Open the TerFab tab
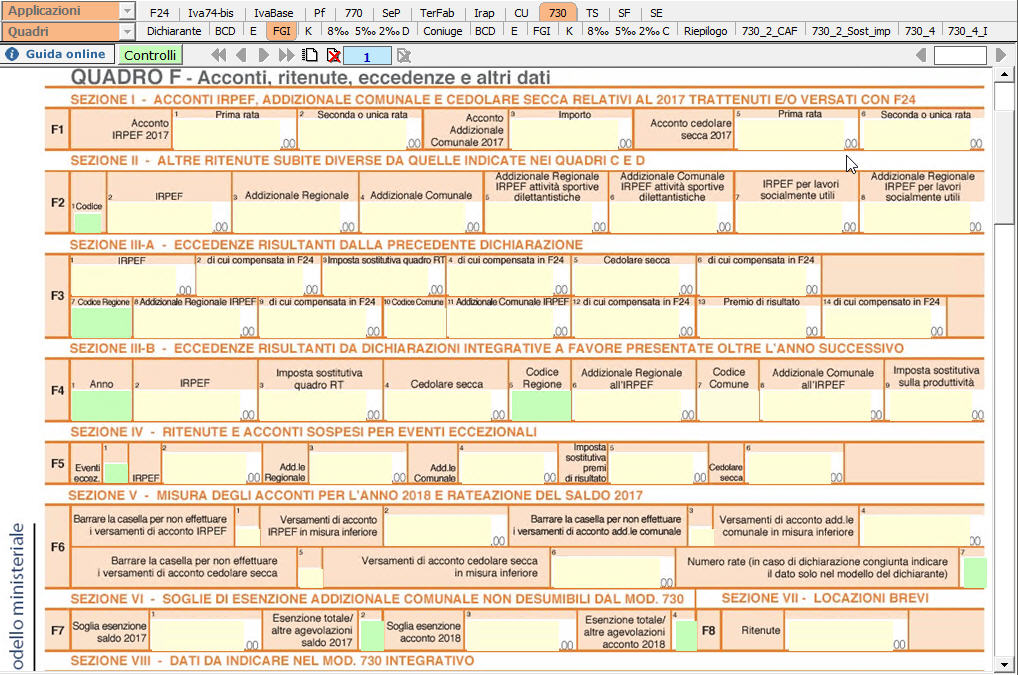1018x675 pixels. (437, 12)
